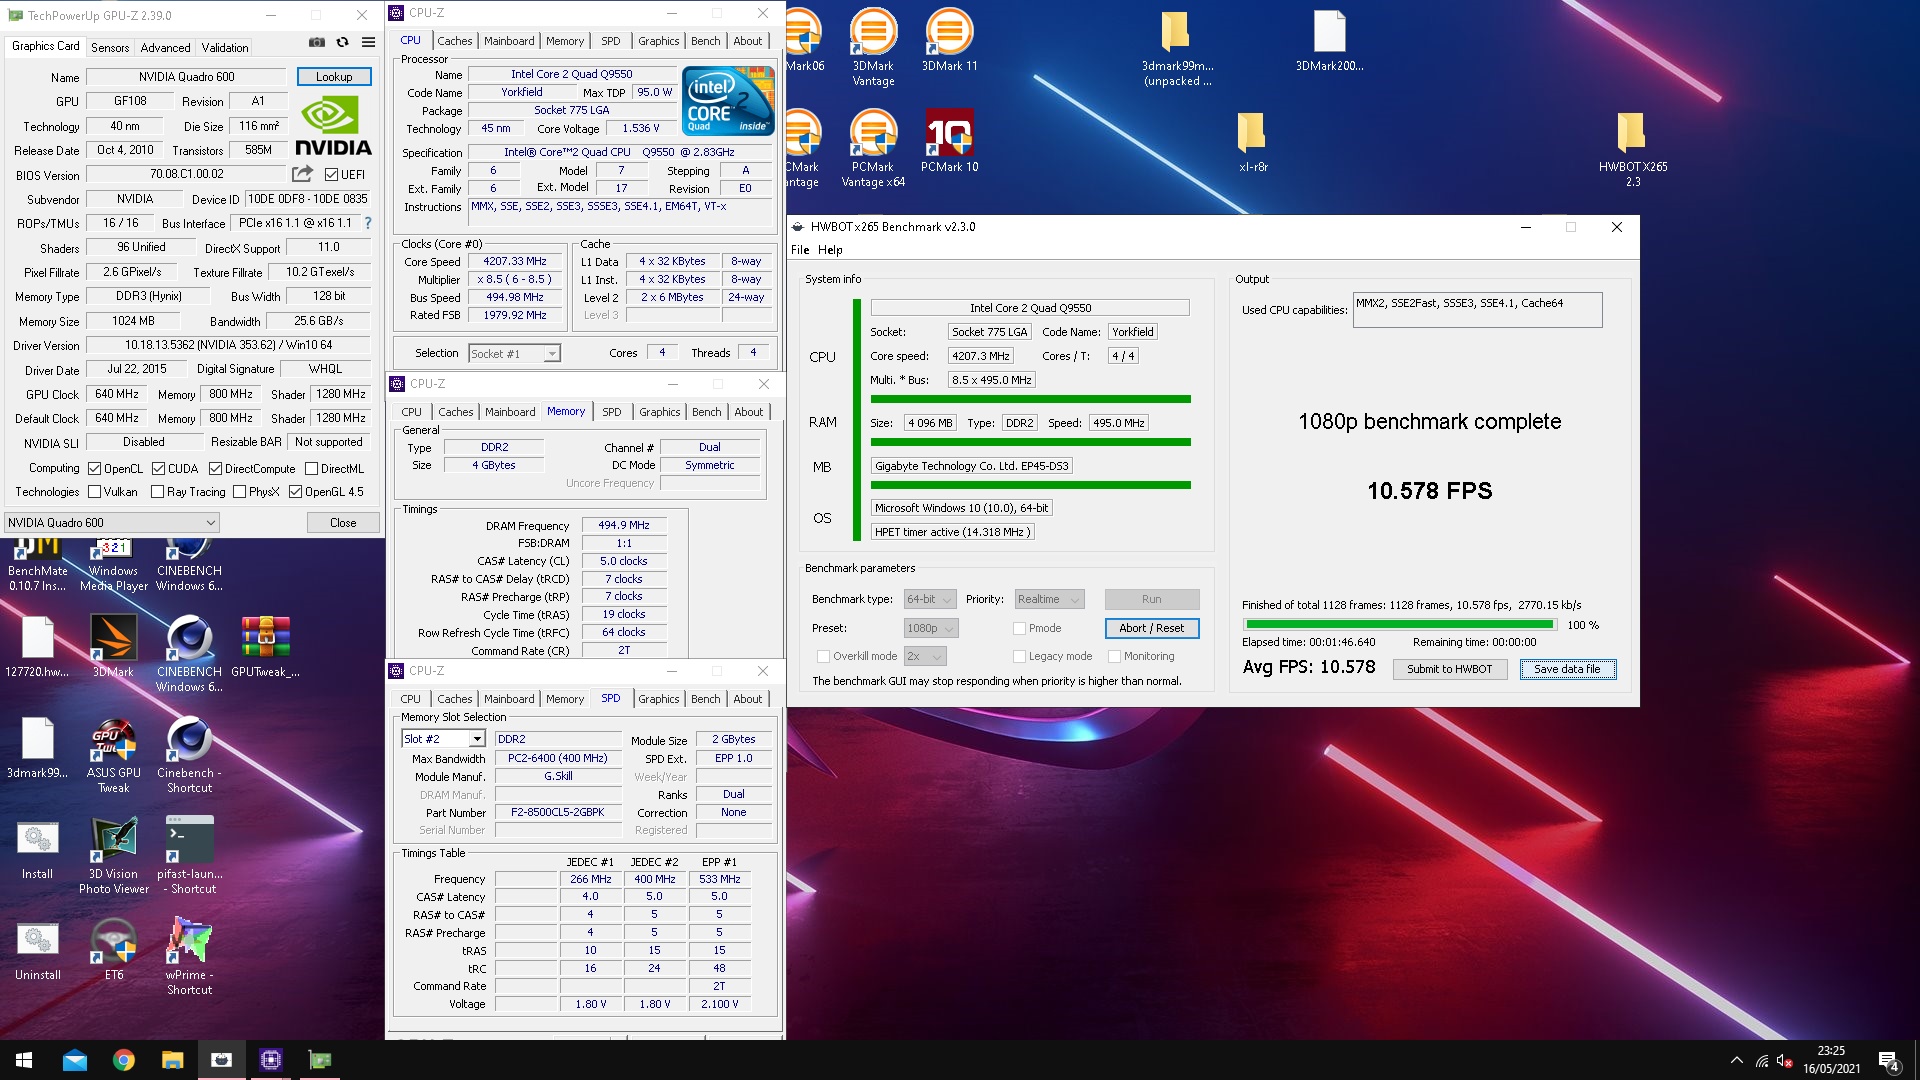The image size is (1920, 1080).
Task: Toggle the DirectML checkbox
Action: coord(311,468)
